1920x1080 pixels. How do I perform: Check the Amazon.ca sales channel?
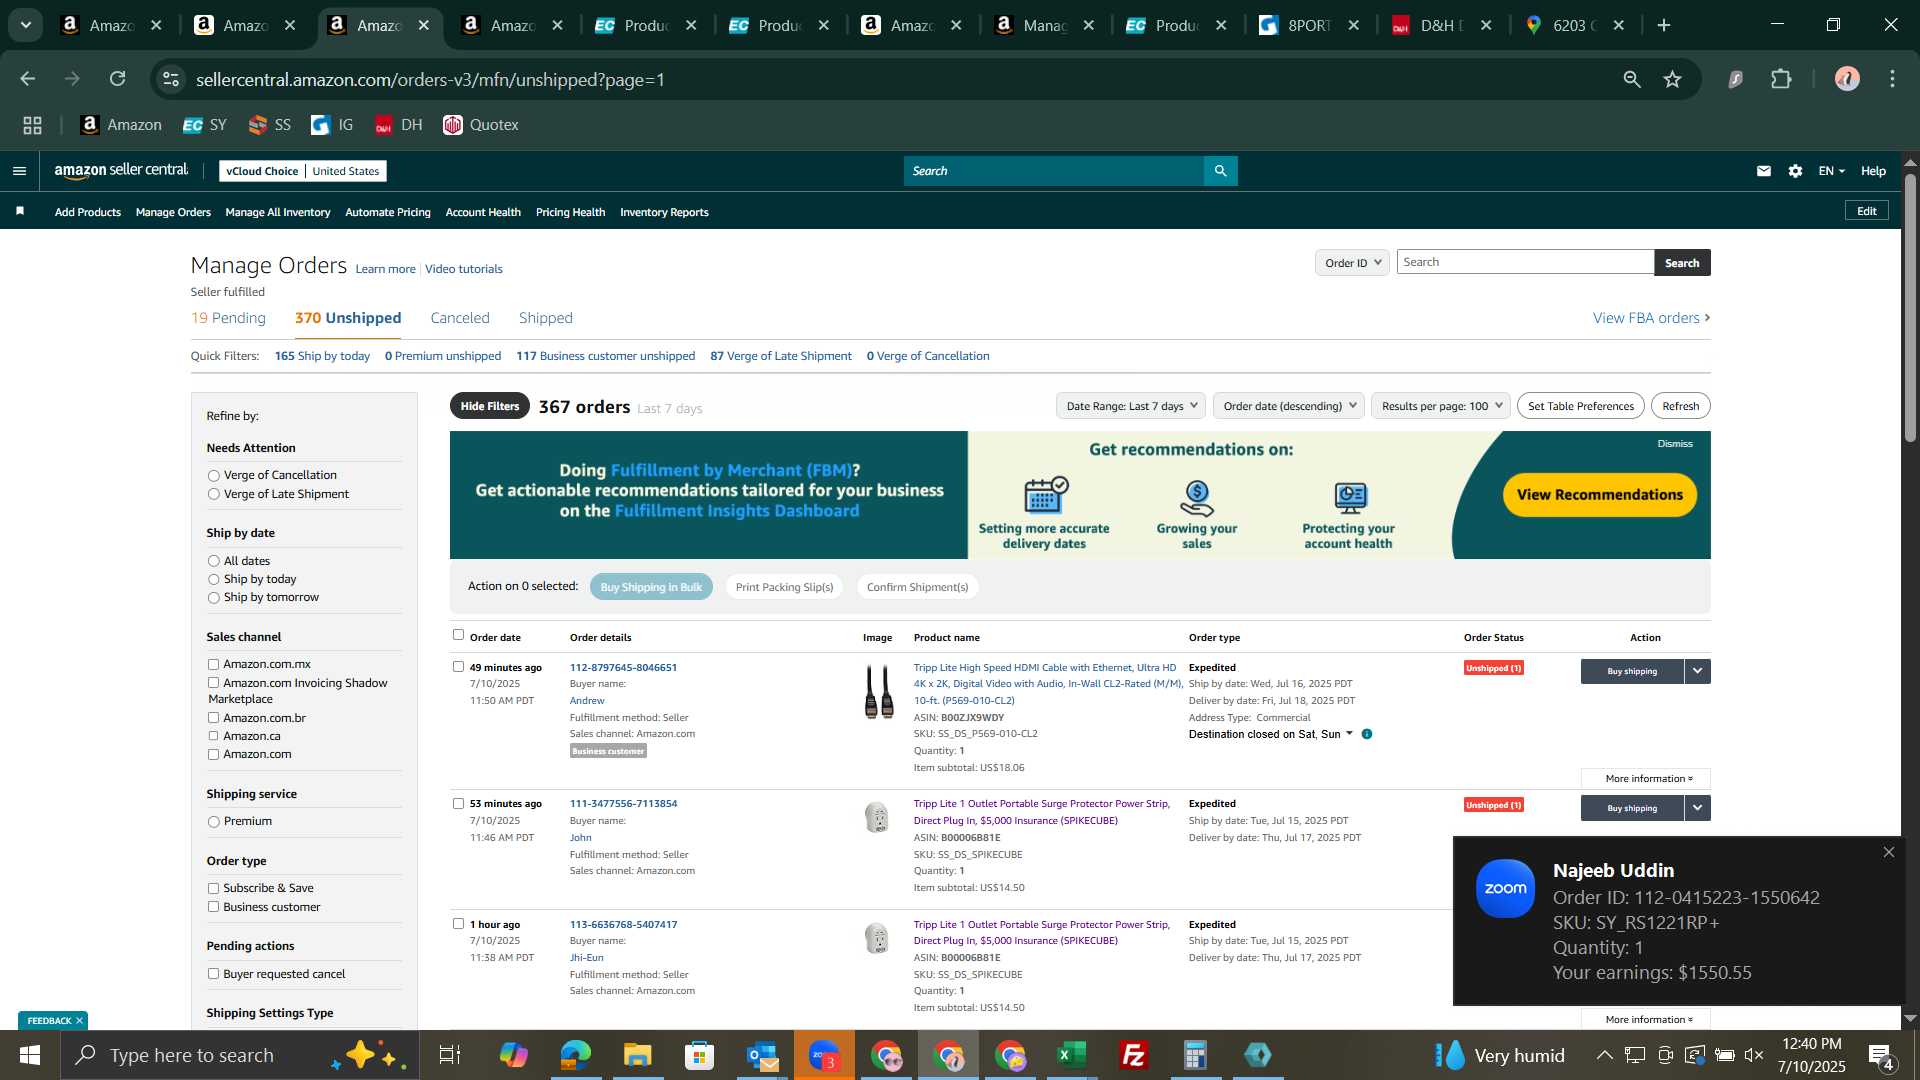coord(213,736)
